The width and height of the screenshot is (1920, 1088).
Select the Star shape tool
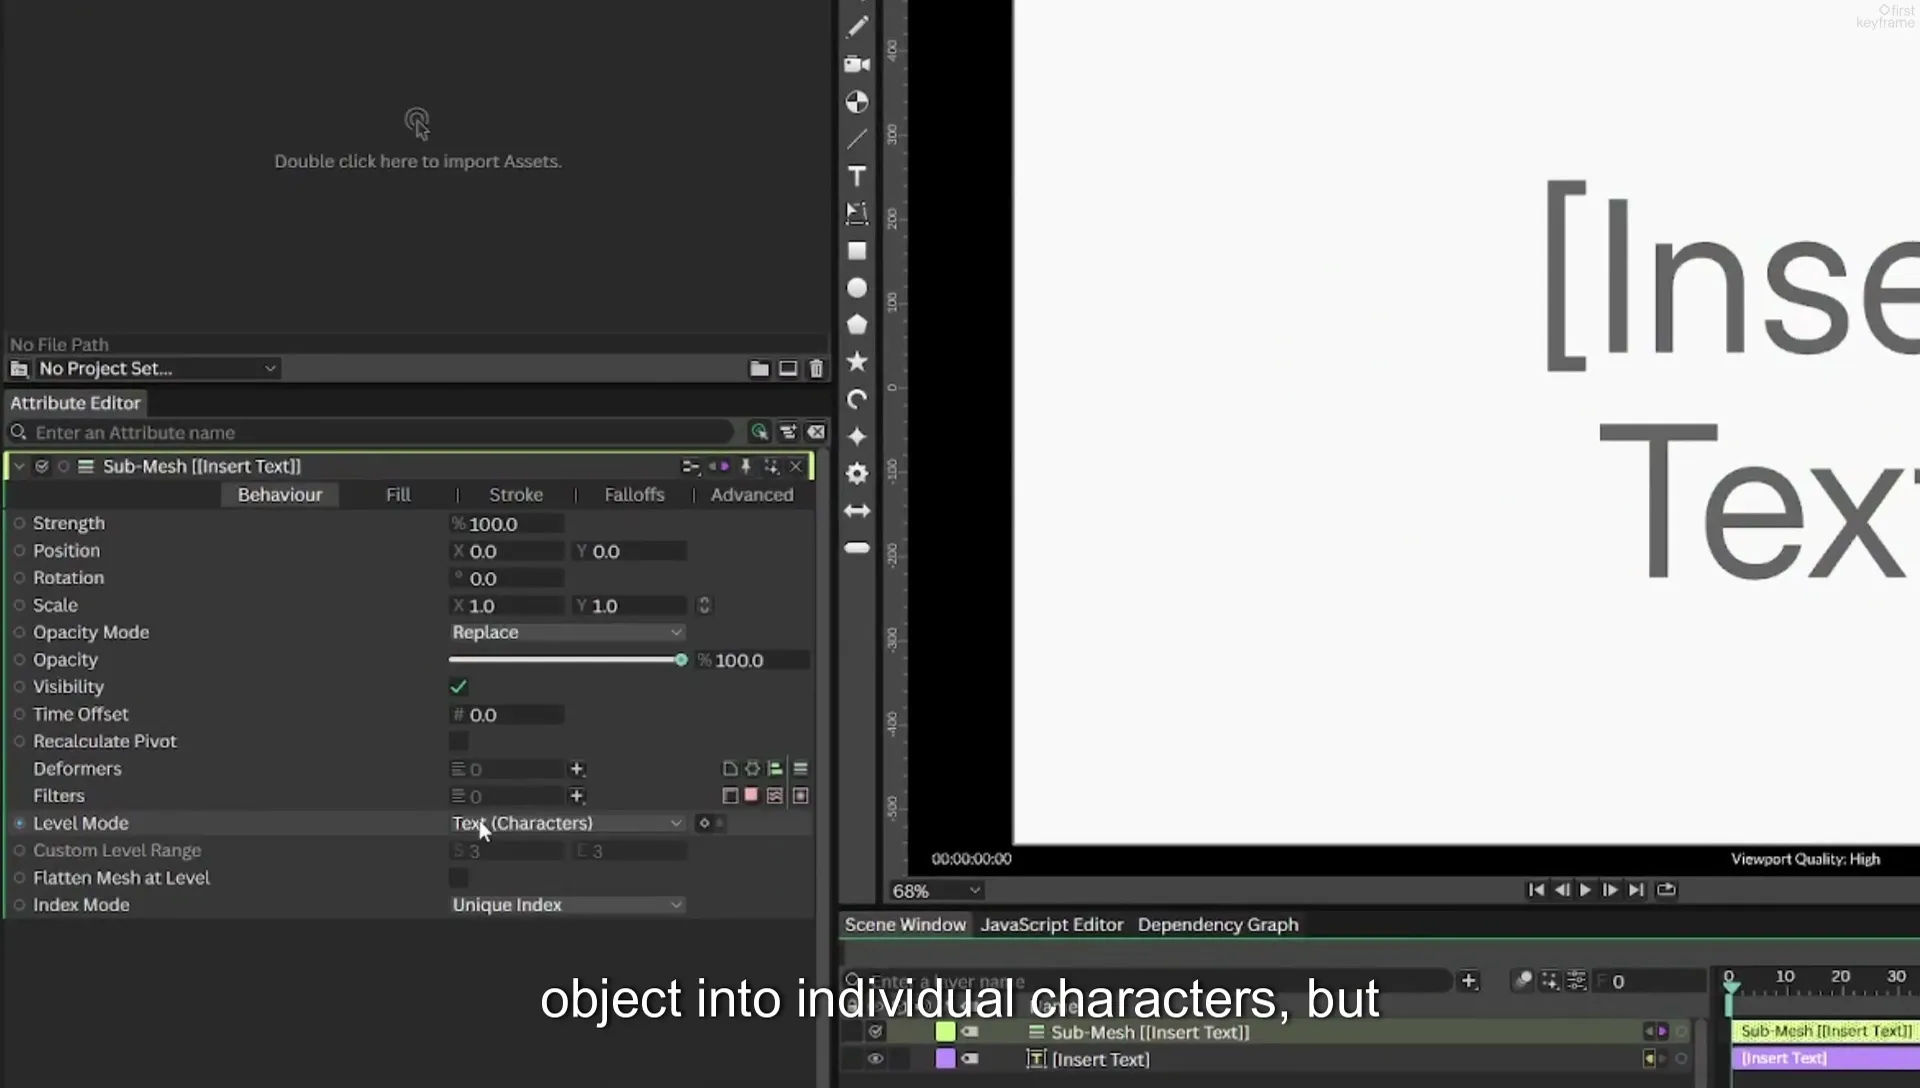(857, 362)
